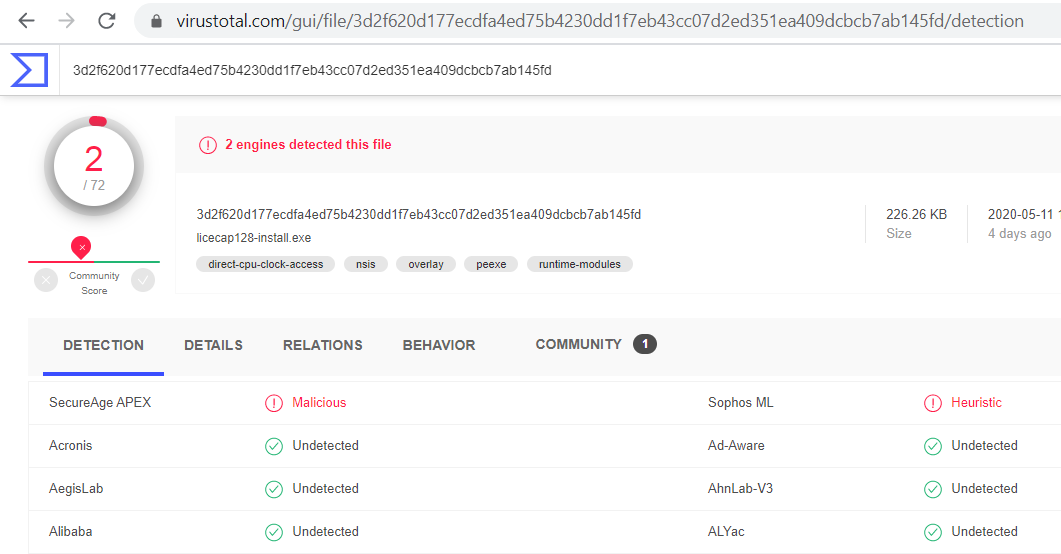1061x554 pixels.
Task: Vote harmless with the checkmark community score button
Action: coord(143,280)
